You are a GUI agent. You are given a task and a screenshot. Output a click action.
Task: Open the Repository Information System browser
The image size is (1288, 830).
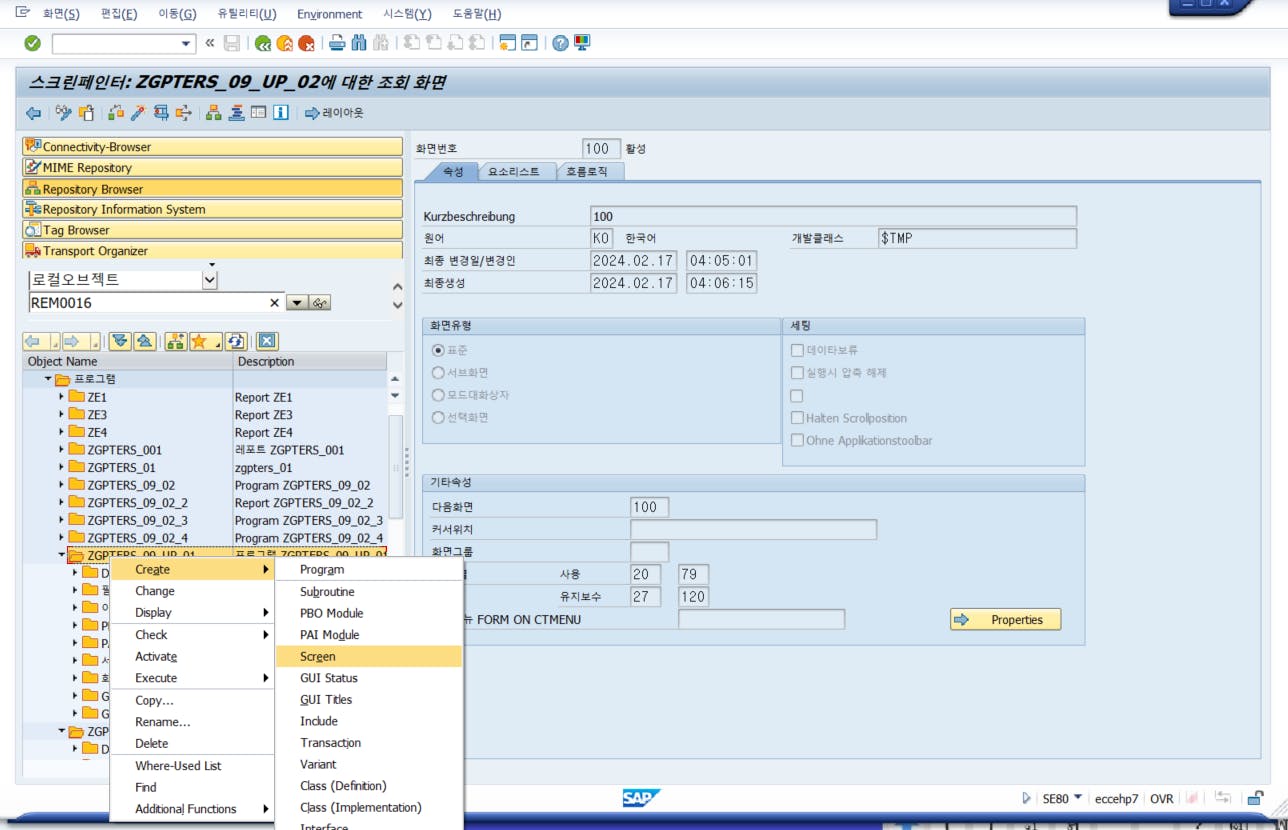pos(123,210)
